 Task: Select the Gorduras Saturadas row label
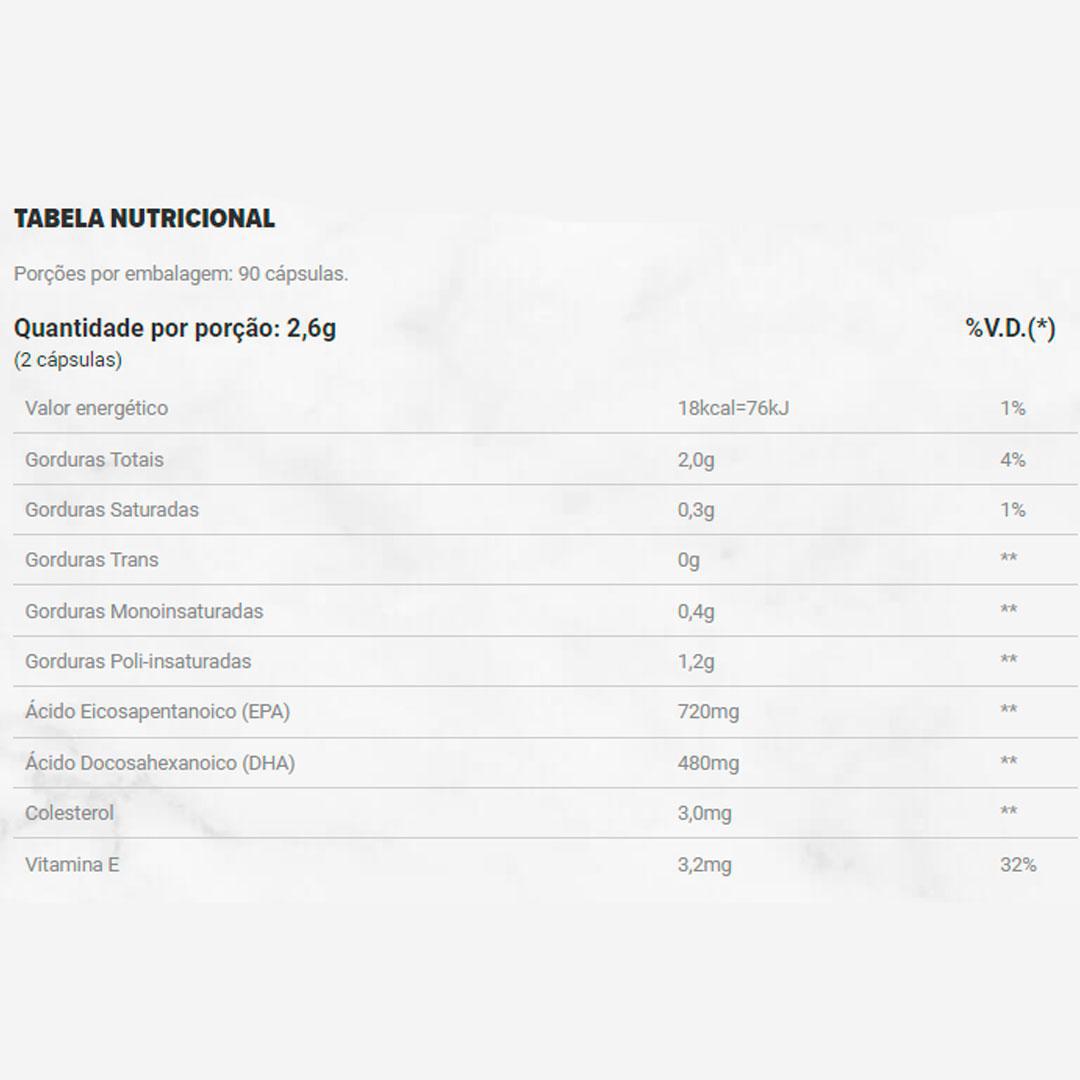[x=112, y=510]
